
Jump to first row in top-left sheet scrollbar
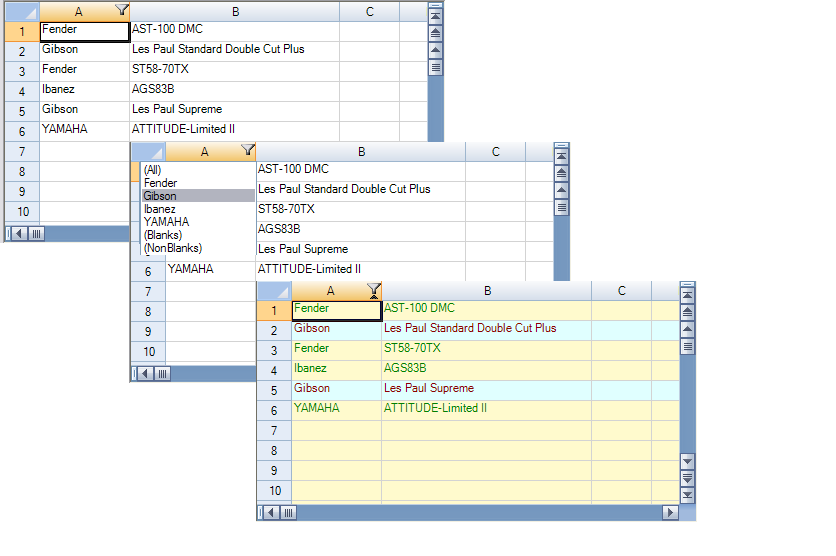pos(436,16)
